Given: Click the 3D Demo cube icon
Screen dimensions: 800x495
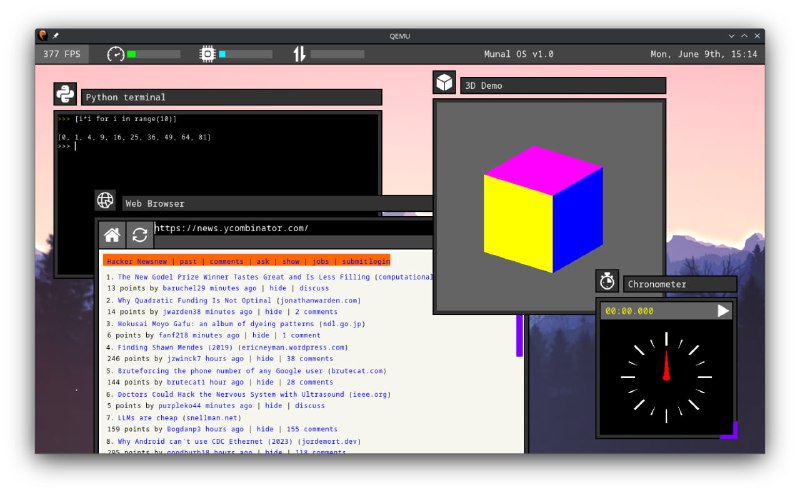Looking at the screenshot, I should (444, 83).
